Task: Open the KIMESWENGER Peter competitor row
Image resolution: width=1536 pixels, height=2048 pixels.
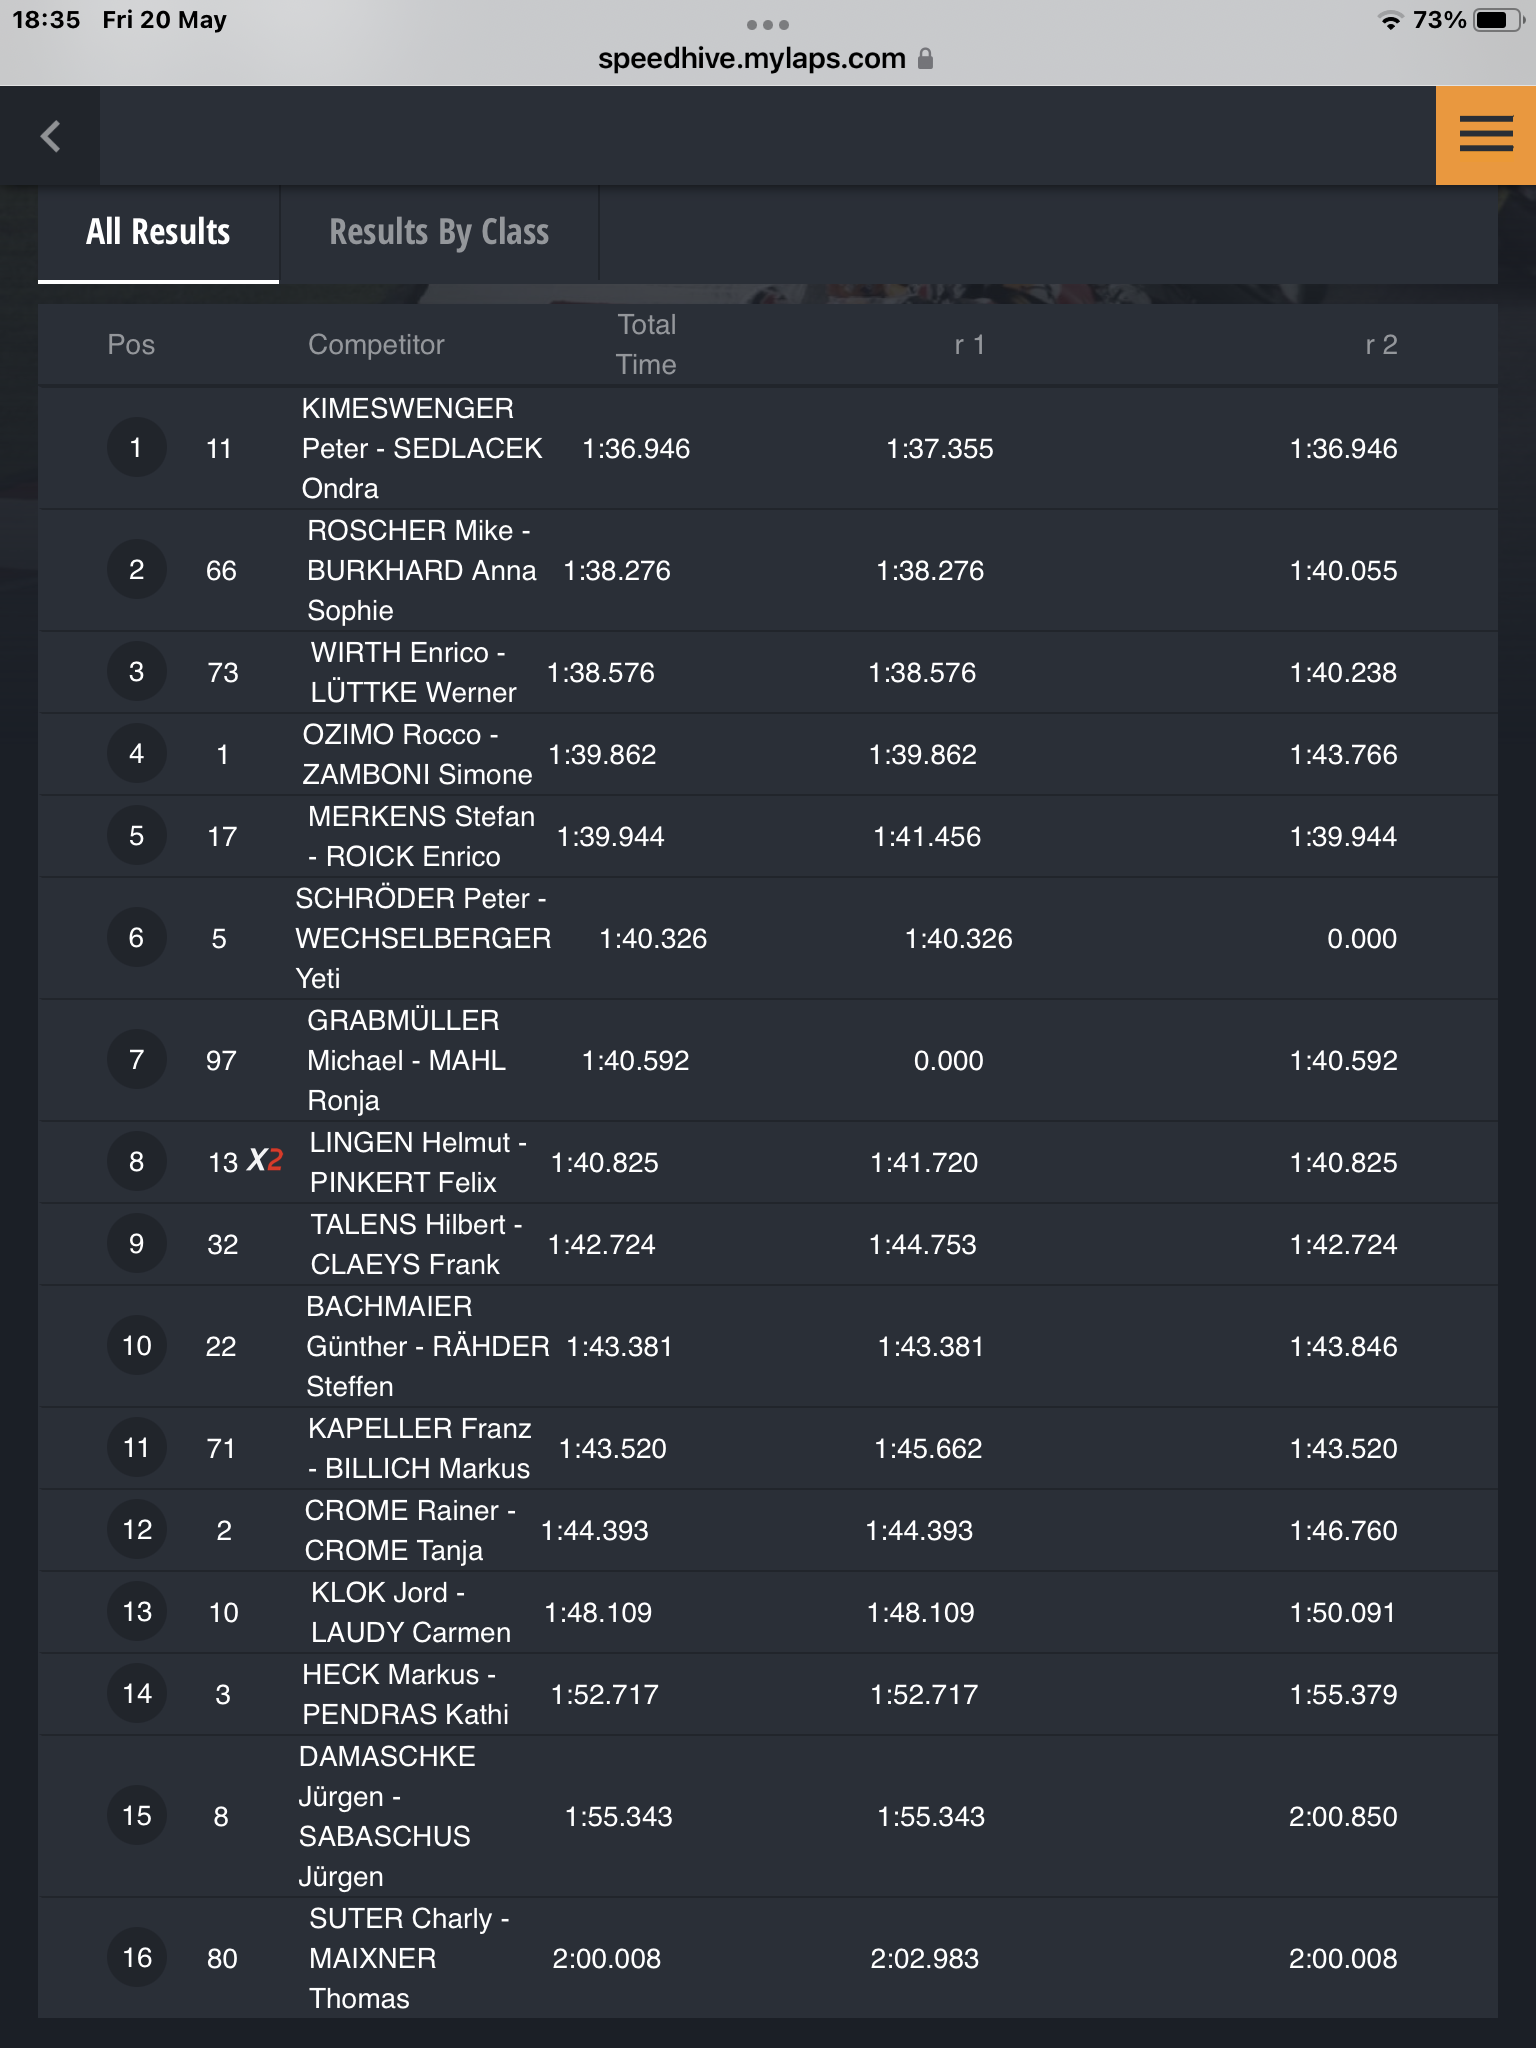Action: point(768,449)
